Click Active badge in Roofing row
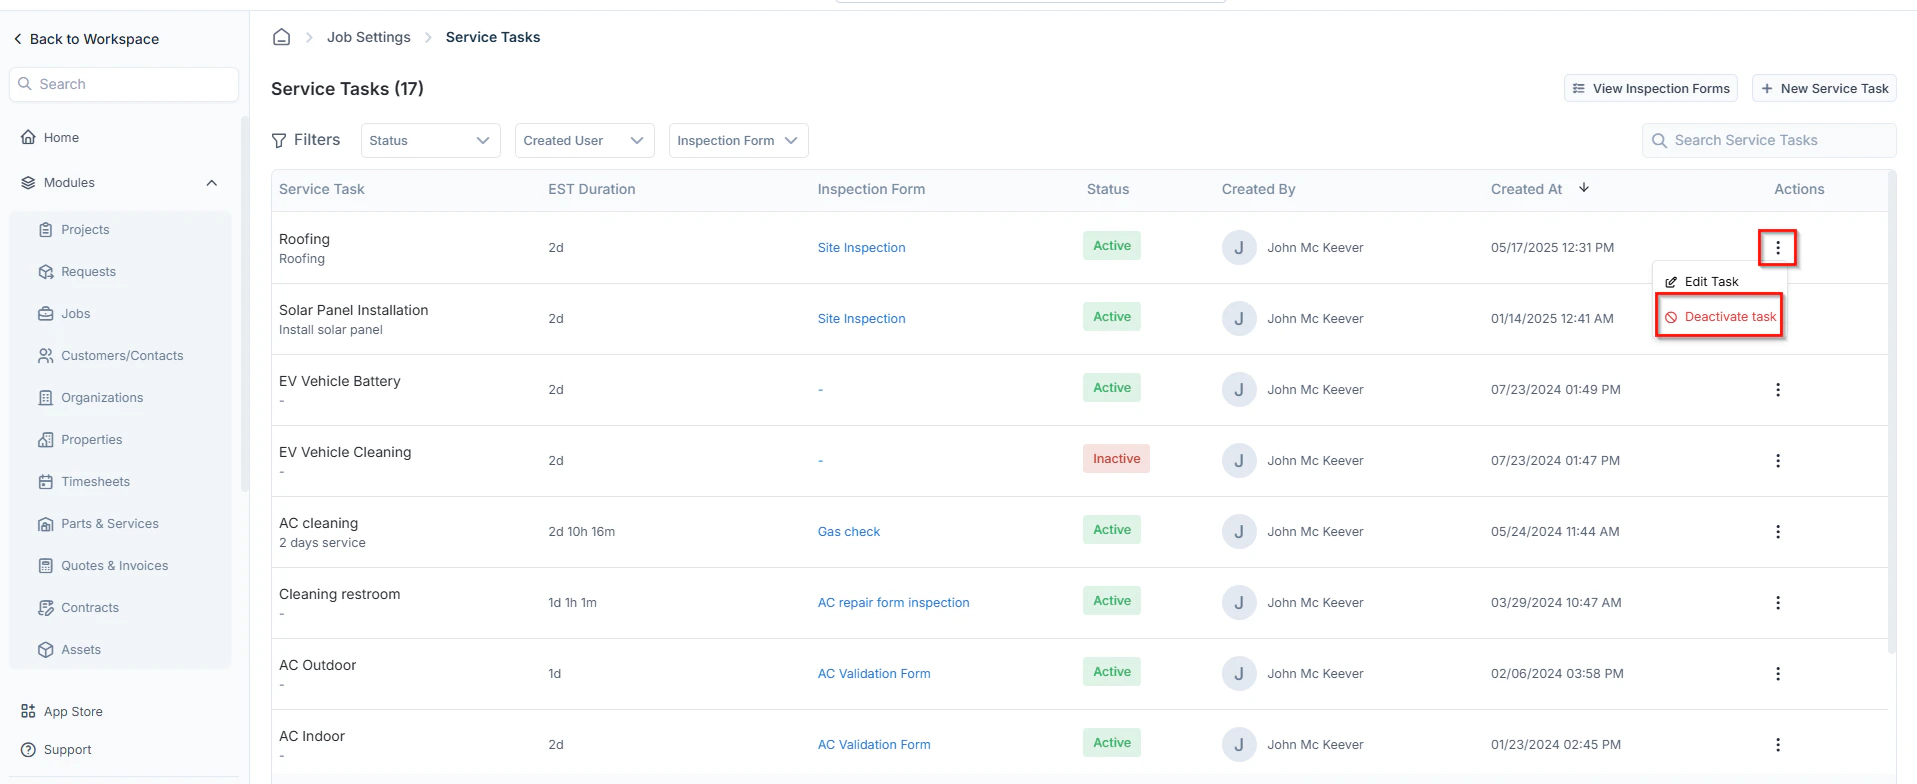Screen dimensions: 1917x784 [x=1112, y=246]
